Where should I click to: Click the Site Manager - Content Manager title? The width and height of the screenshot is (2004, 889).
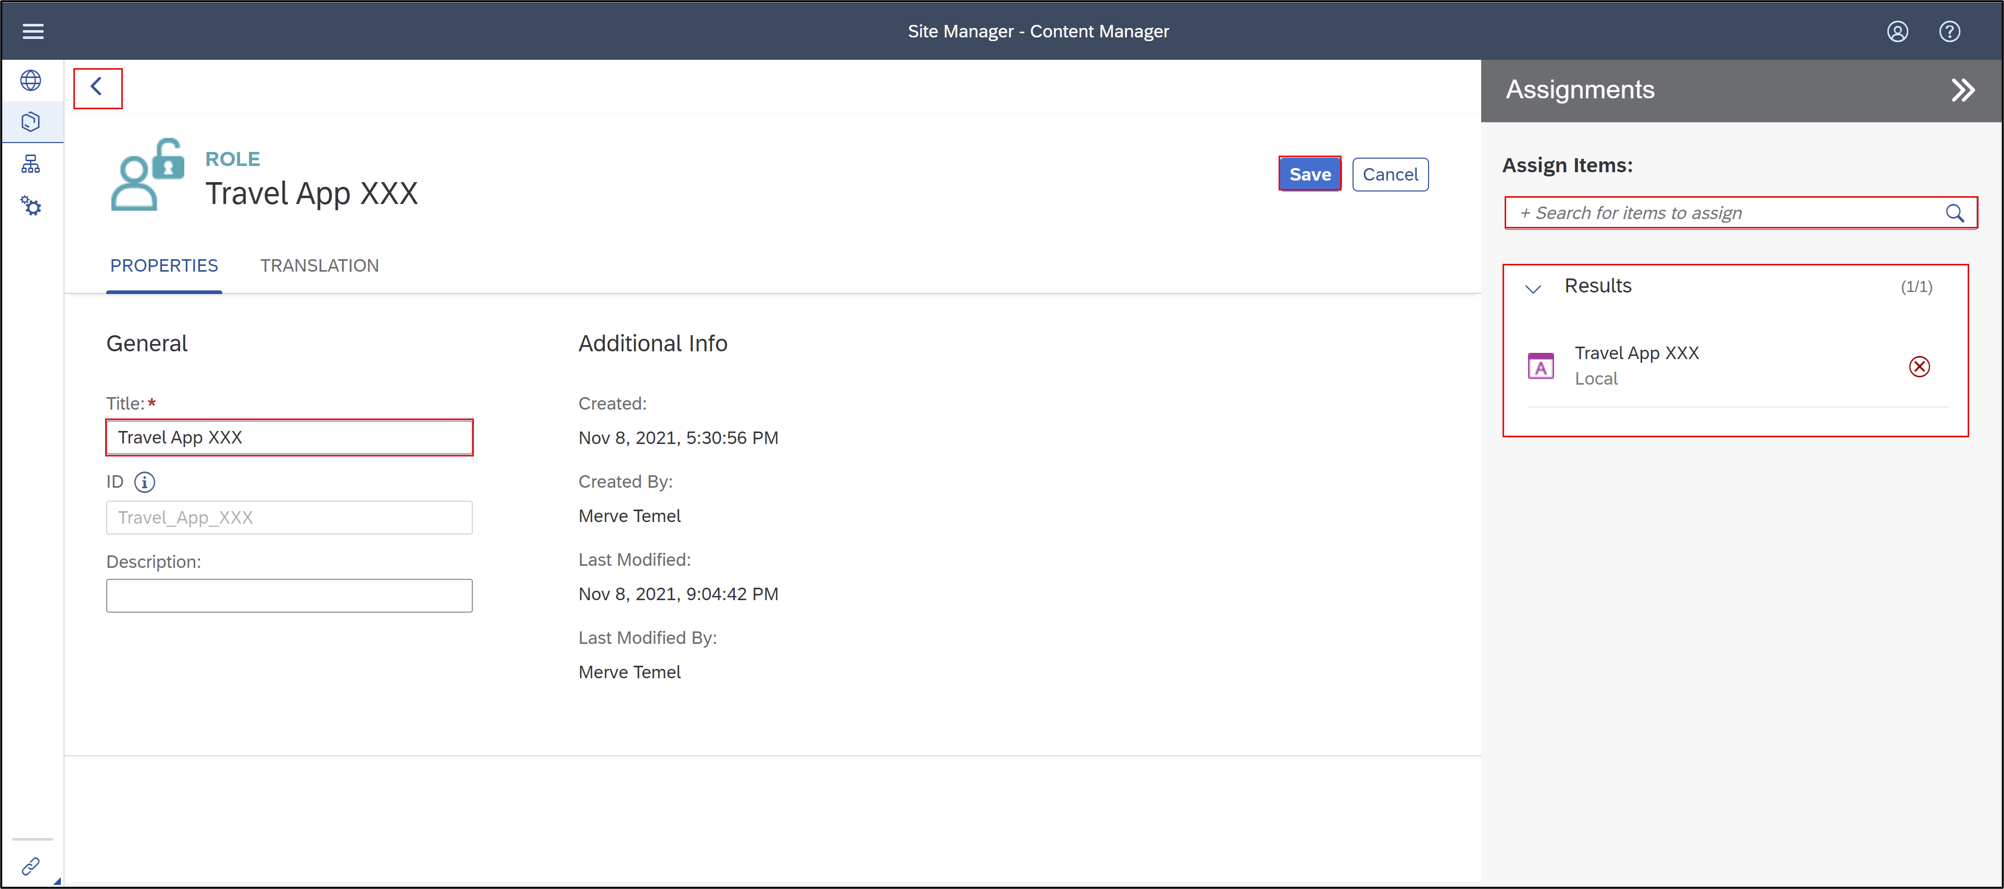(1038, 31)
